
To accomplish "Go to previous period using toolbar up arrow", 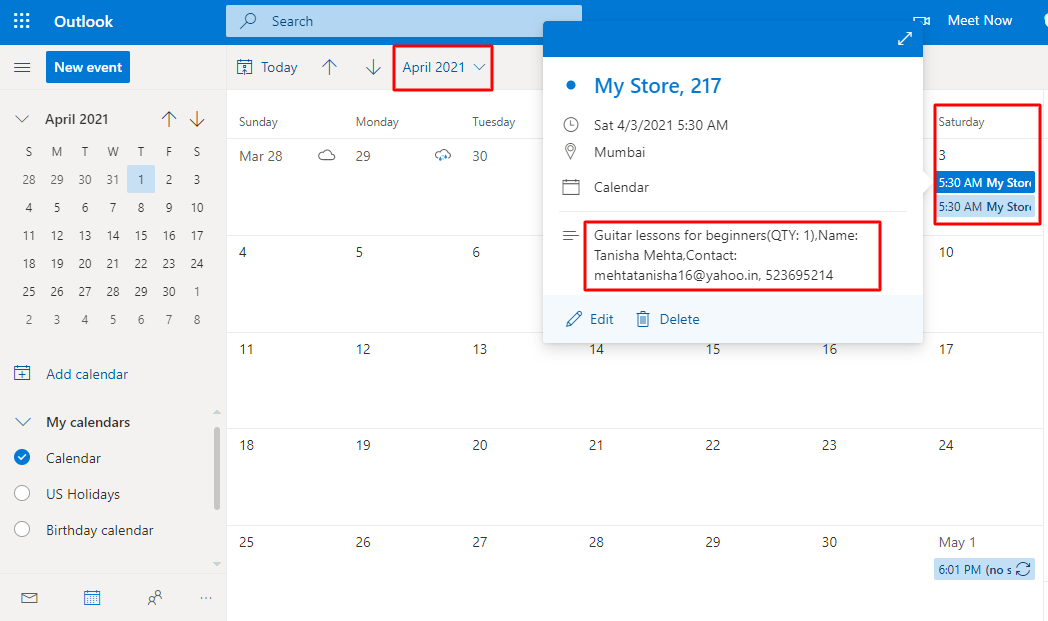I will [329, 67].
